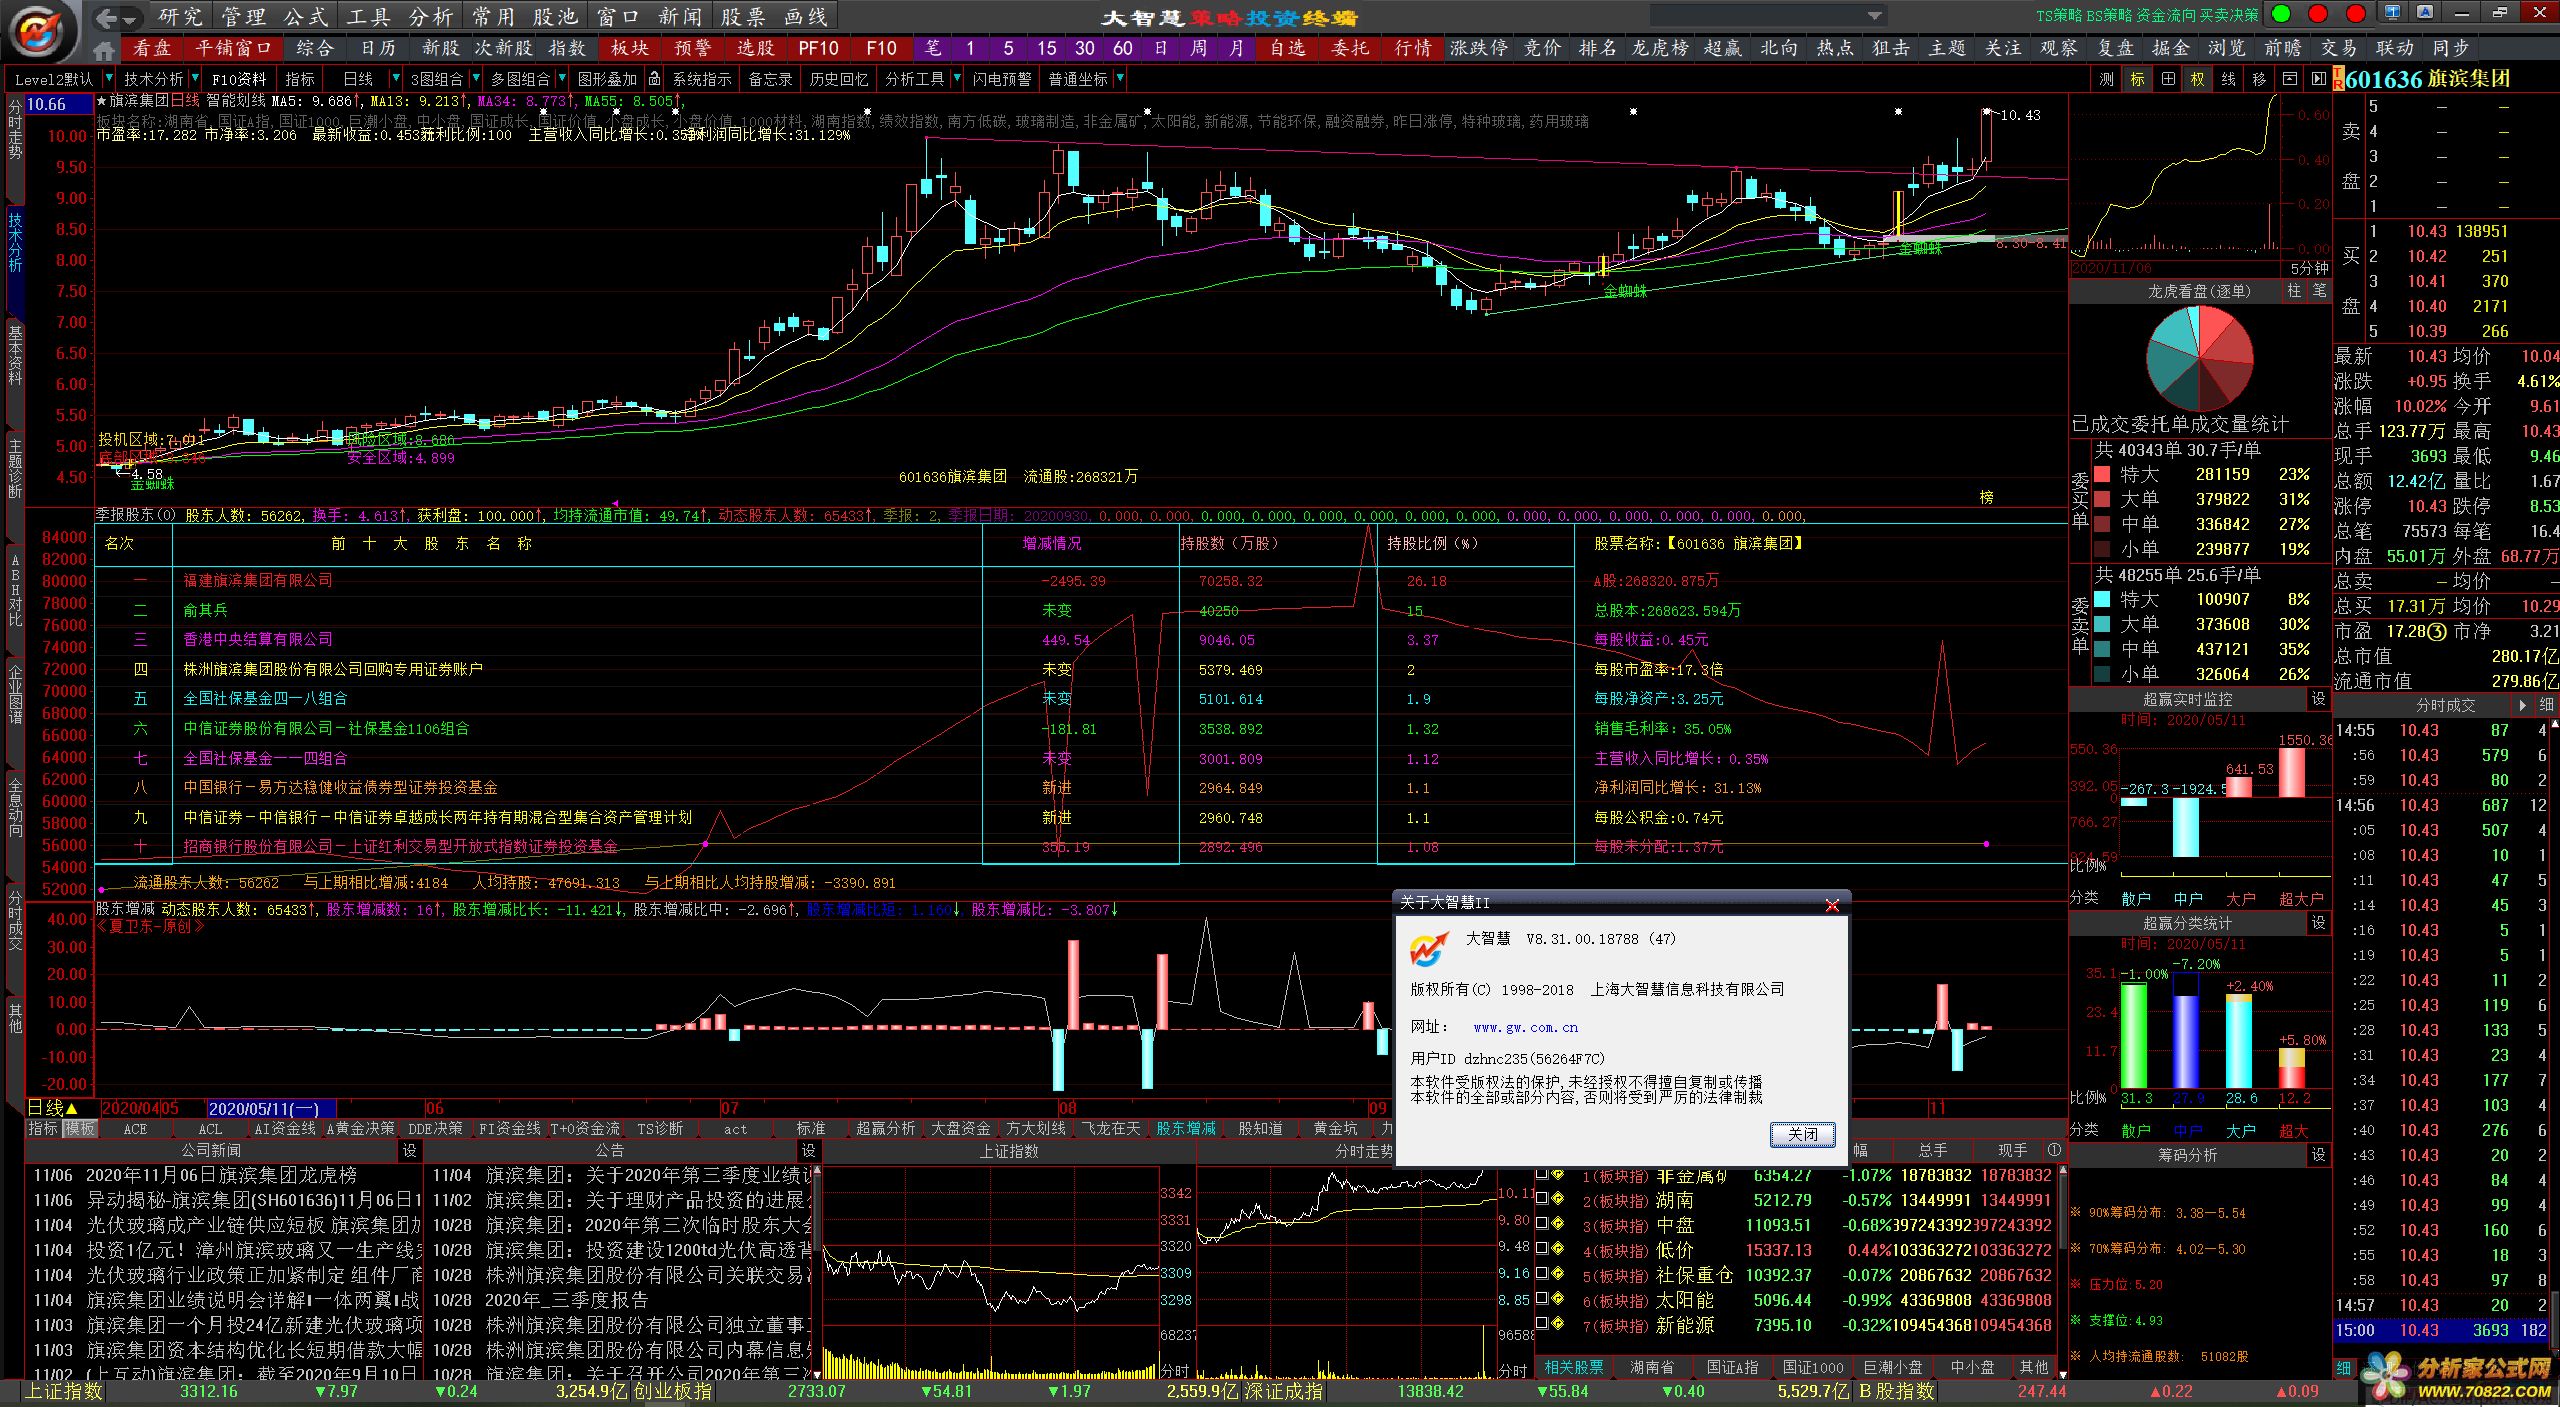Select the 湖南省 related sector tab
Image resolution: width=2560 pixels, height=1407 pixels.
(x=1651, y=1367)
